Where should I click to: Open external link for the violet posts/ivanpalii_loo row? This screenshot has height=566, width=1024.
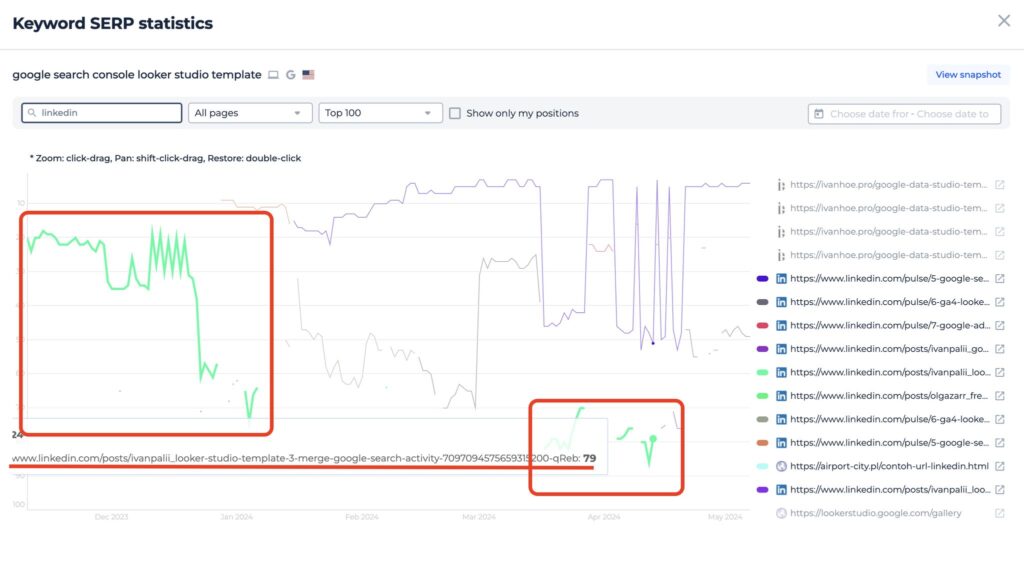[999, 490]
